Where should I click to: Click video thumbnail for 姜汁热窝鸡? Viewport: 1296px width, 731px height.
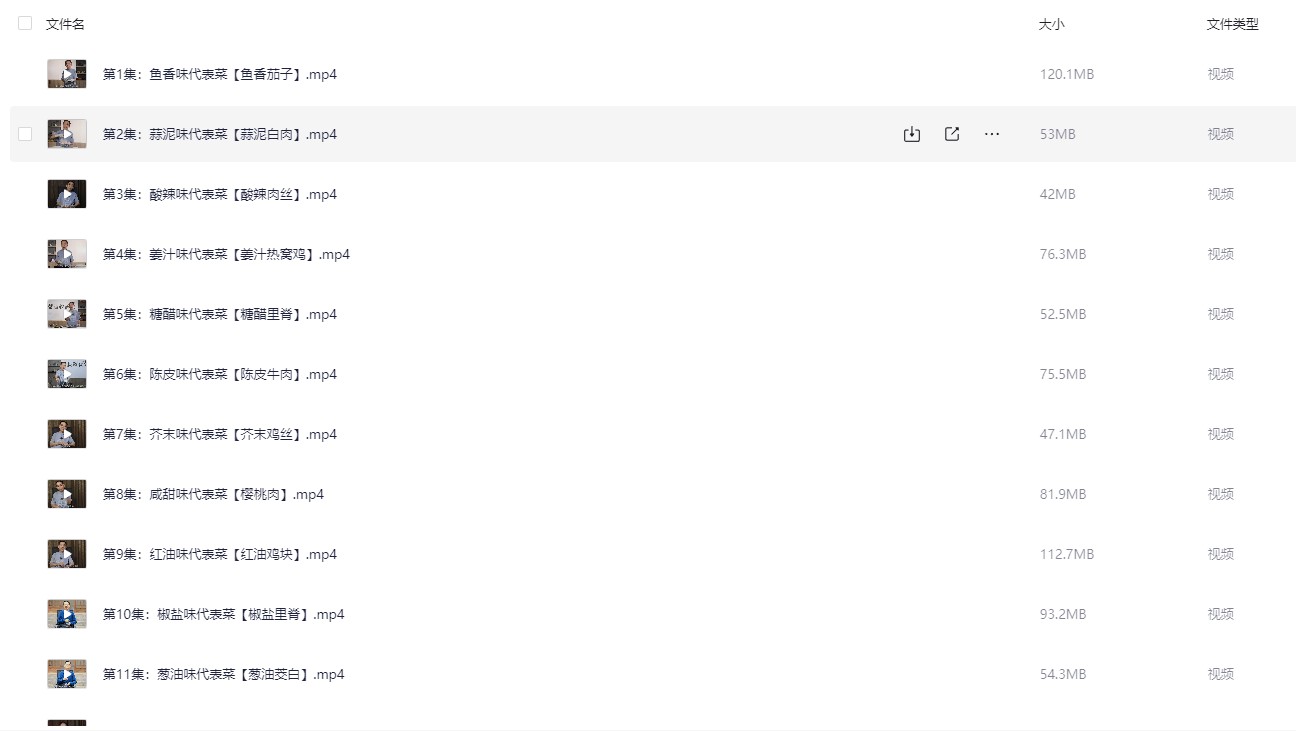point(67,254)
